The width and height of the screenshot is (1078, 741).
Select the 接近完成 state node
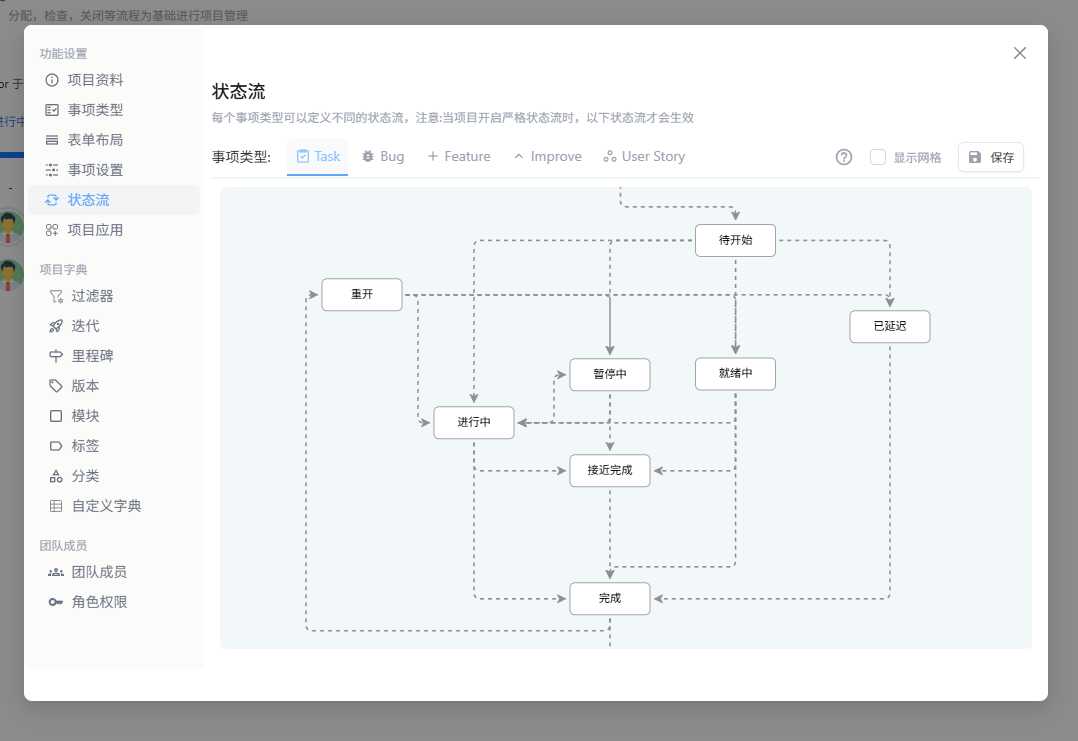(x=610, y=470)
